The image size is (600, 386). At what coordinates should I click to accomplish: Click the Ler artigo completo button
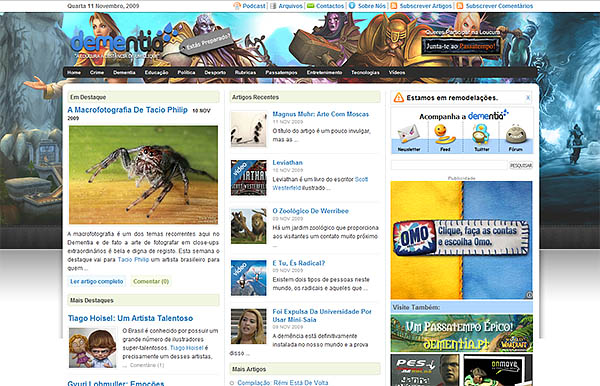click(96, 282)
